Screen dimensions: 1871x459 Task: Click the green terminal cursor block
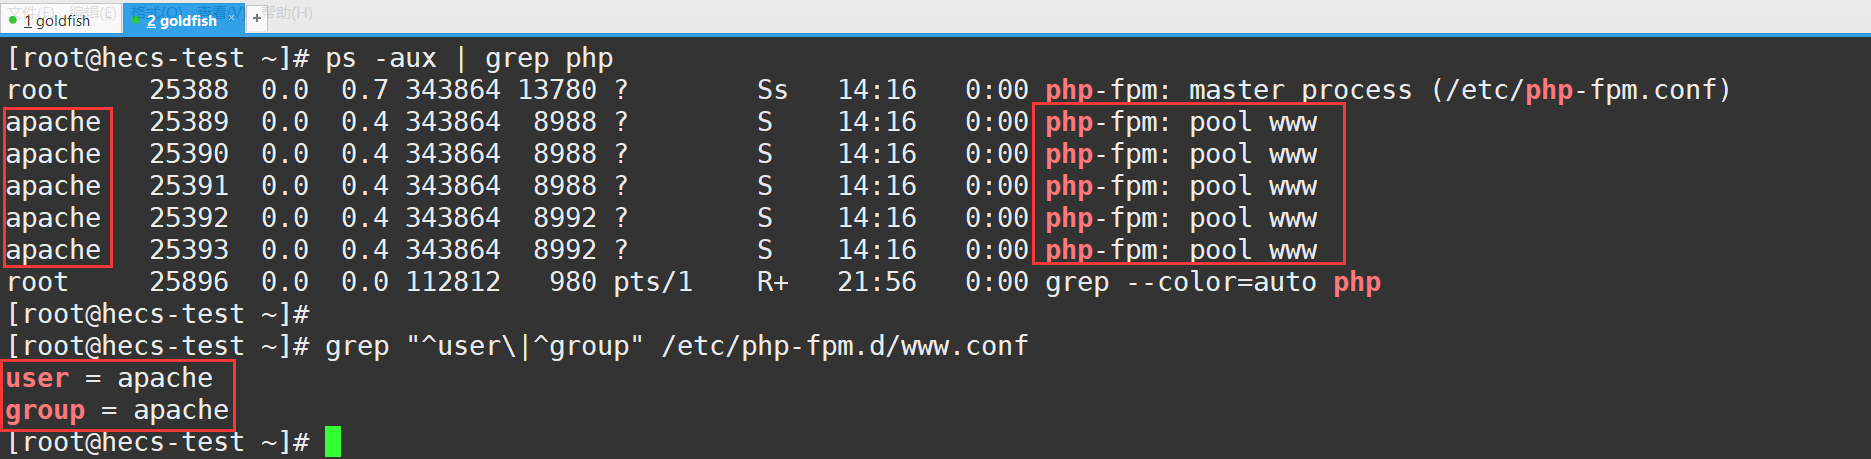tap(333, 441)
